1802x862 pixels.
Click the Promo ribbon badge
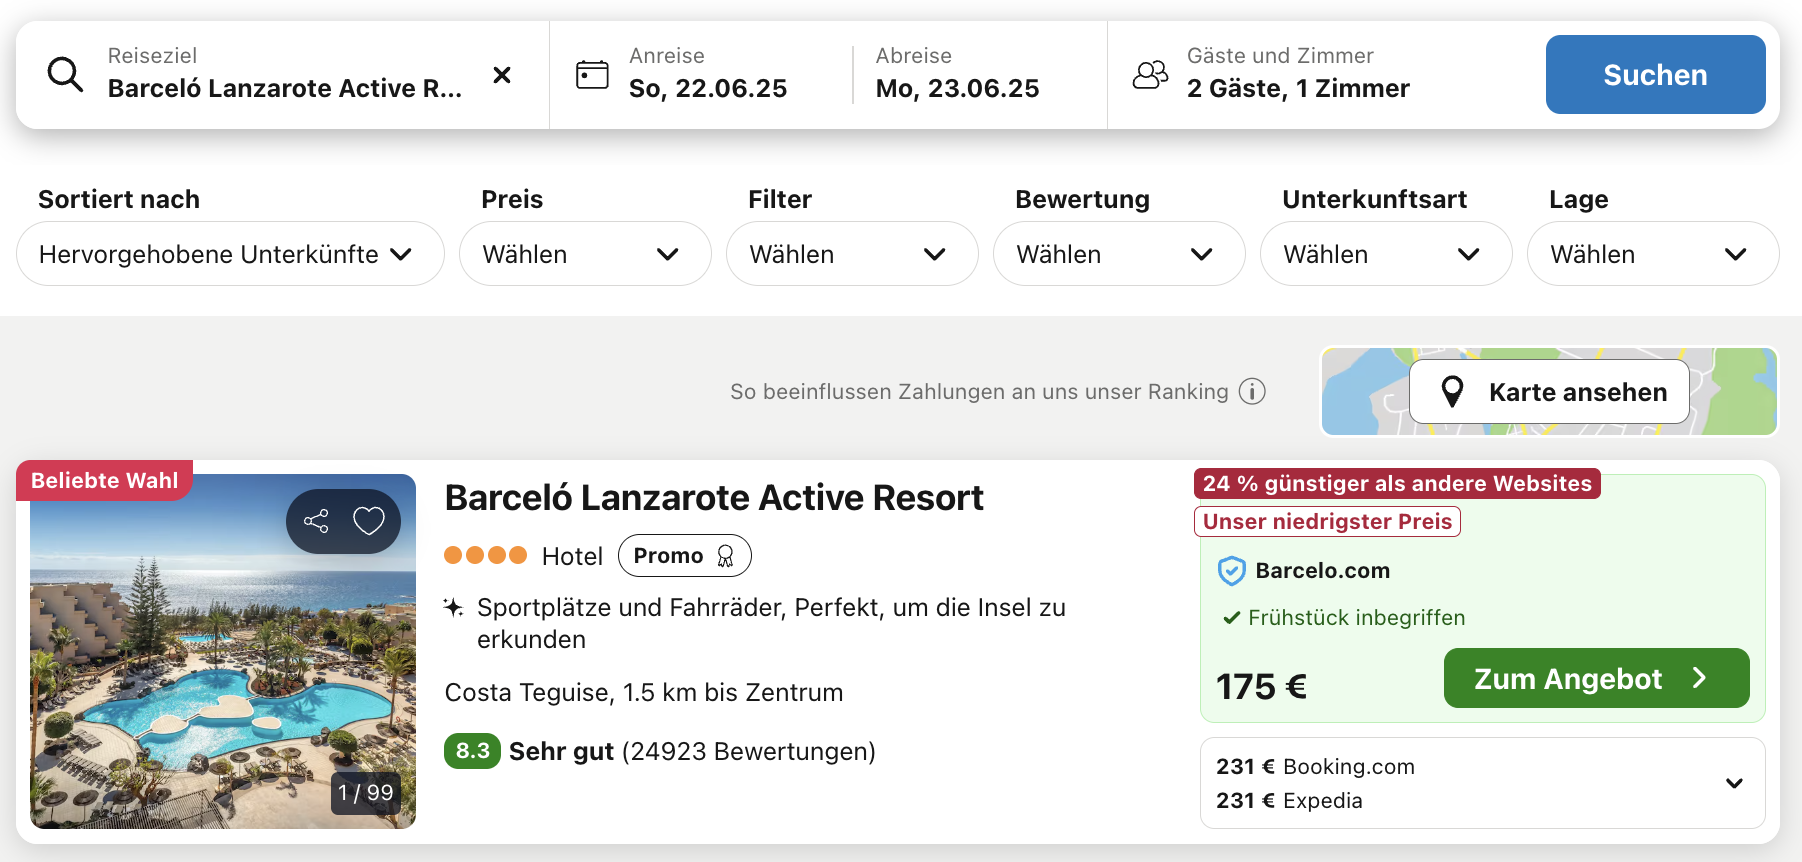(x=685, y=556)
